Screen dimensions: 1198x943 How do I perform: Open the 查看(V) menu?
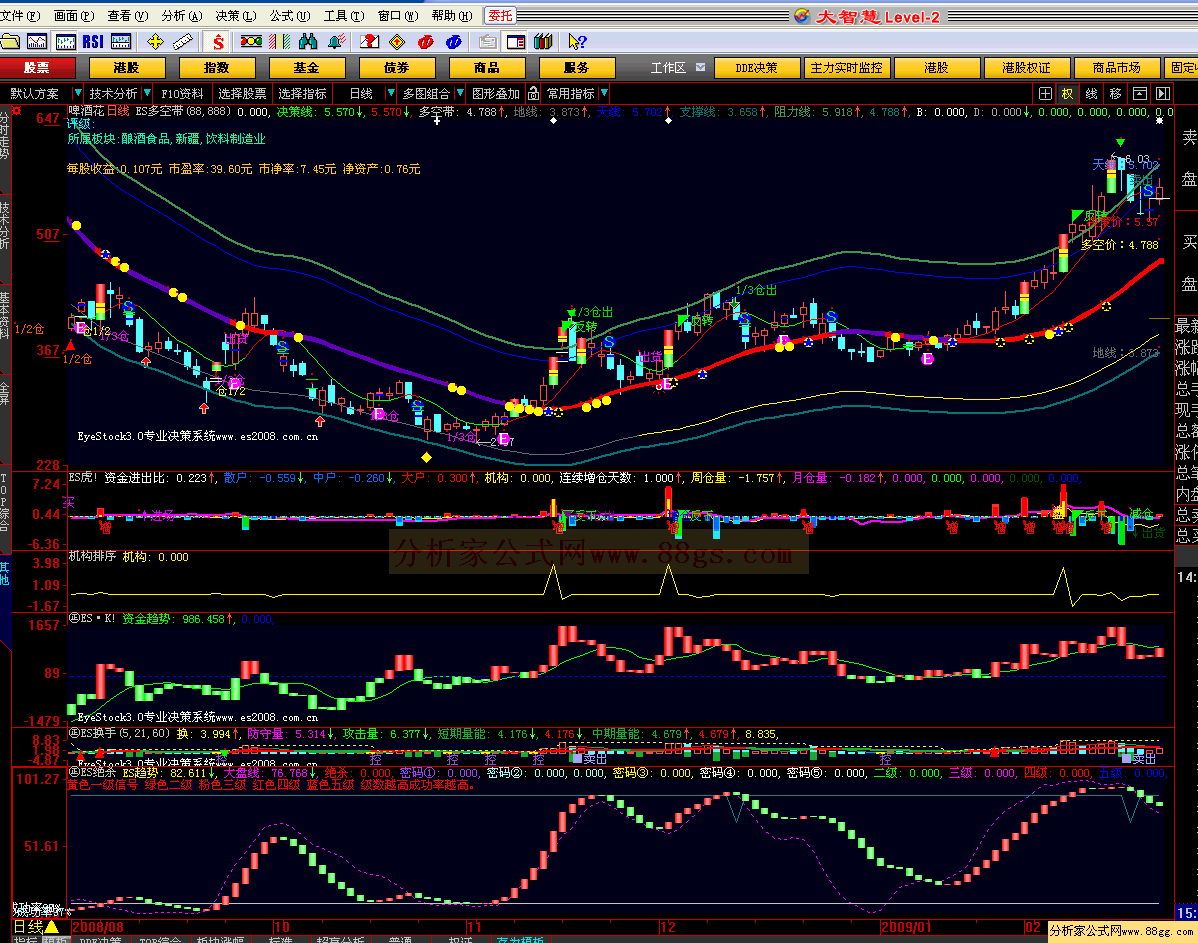(x=128, y=15)
